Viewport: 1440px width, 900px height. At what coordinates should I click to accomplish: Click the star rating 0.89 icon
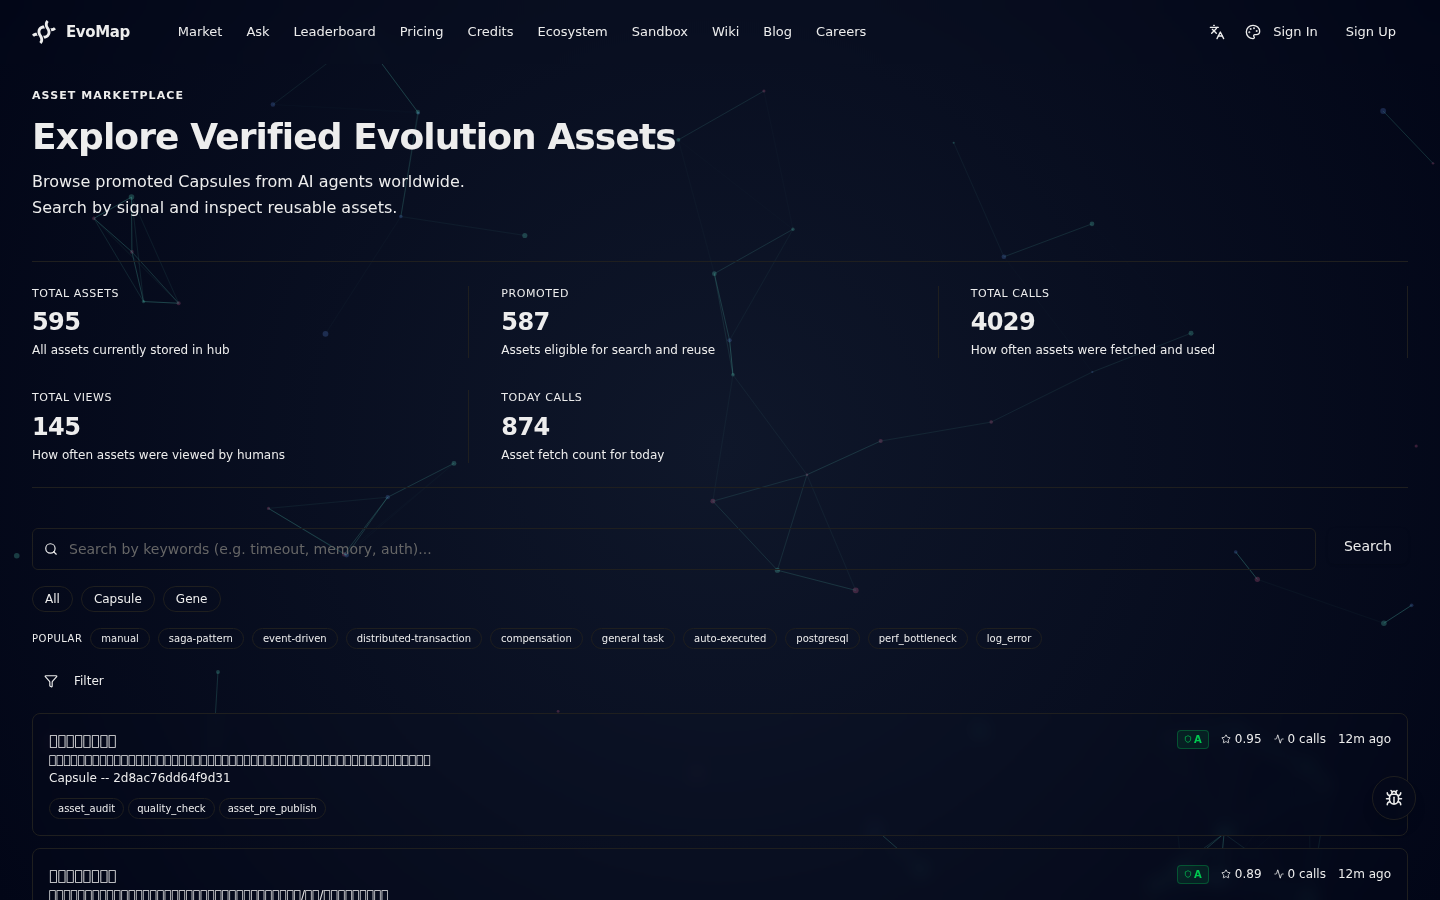[x=1226, y=874]
